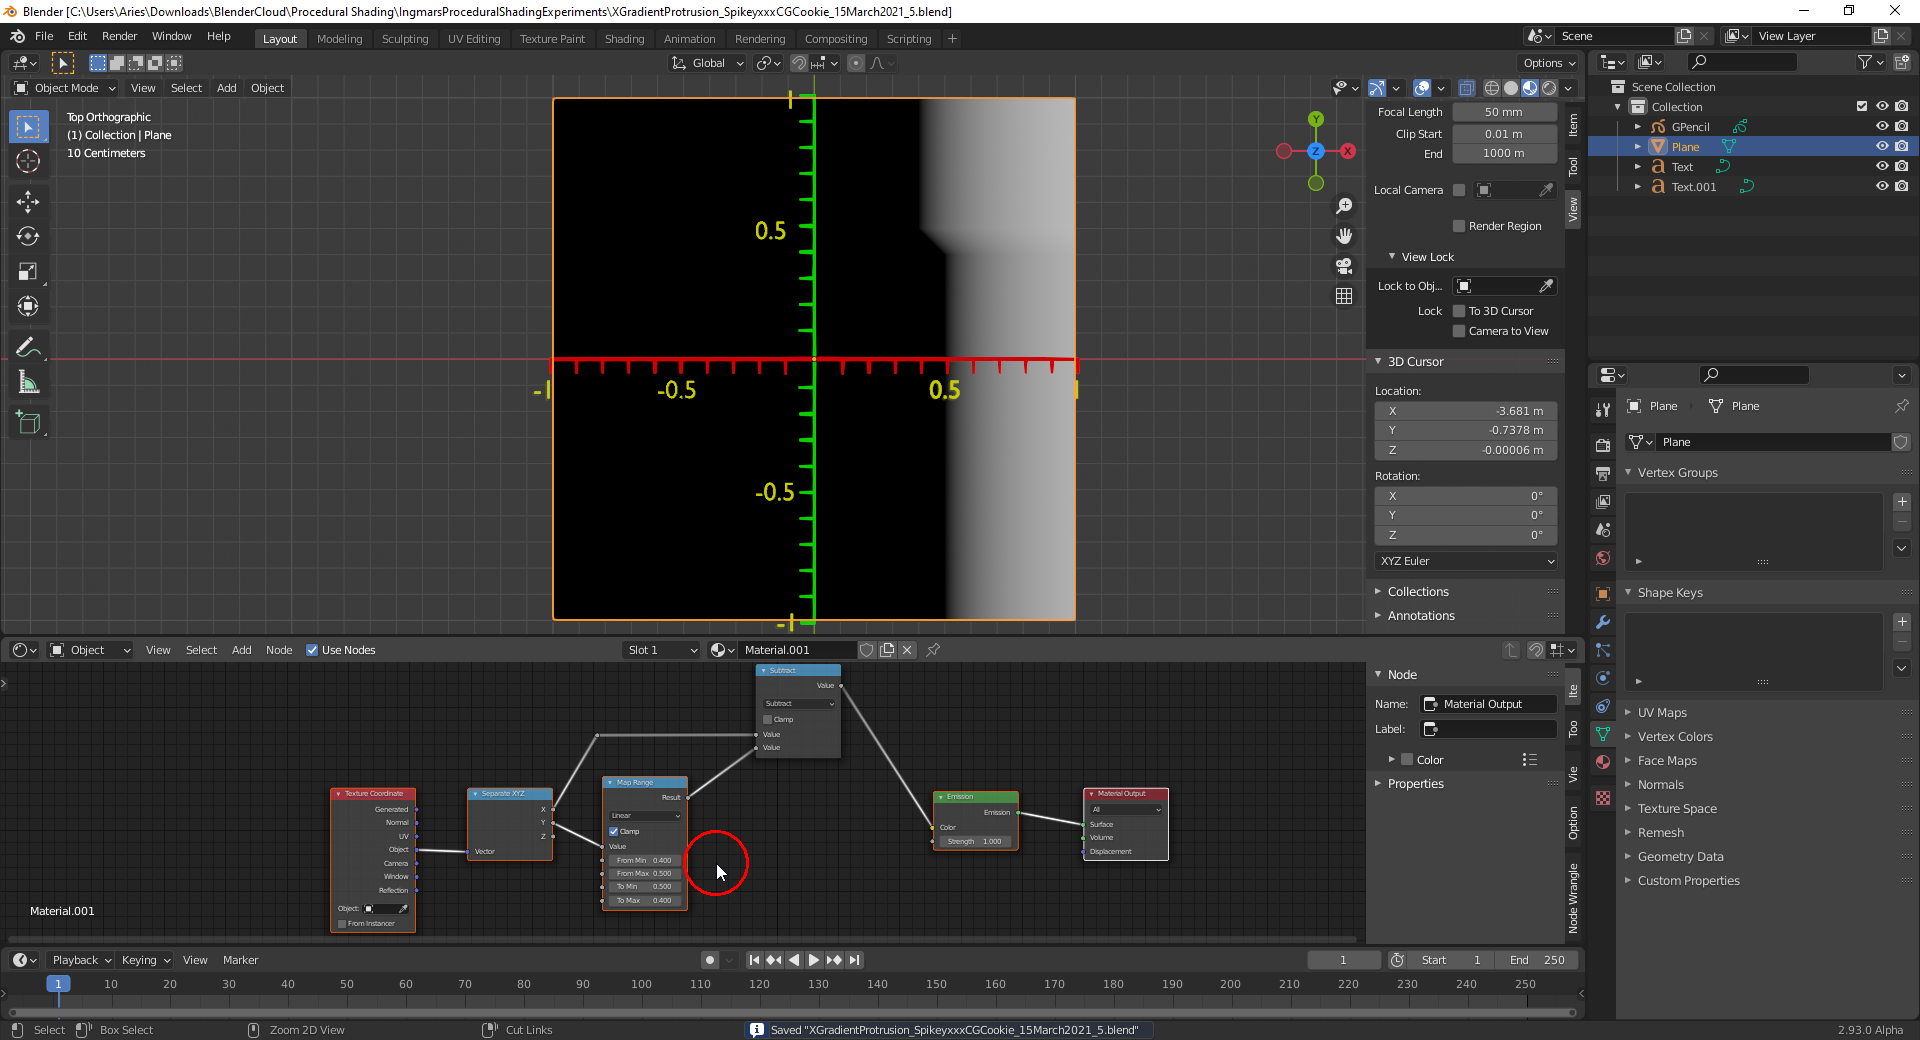The height and width of the screenshot is (1040, 1920).
Task: Click the Add Cube tool
Action: click(x=28, y=423)
